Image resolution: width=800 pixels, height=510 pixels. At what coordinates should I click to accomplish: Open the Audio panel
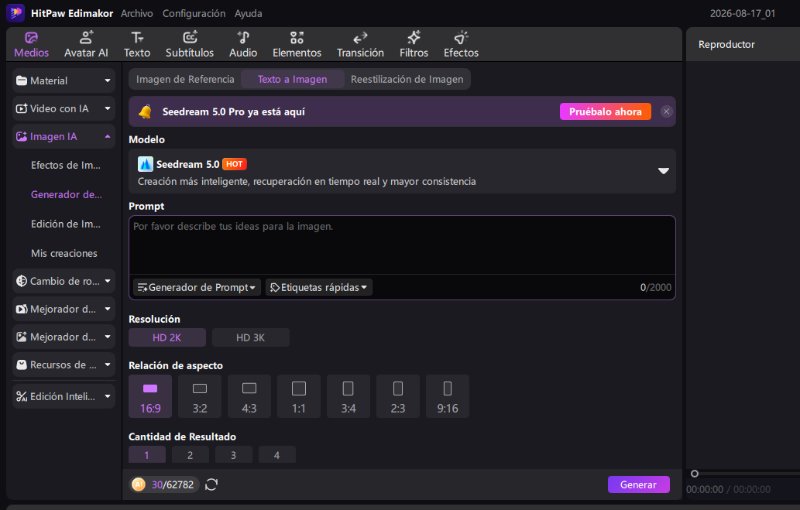[x=243, y=45]
